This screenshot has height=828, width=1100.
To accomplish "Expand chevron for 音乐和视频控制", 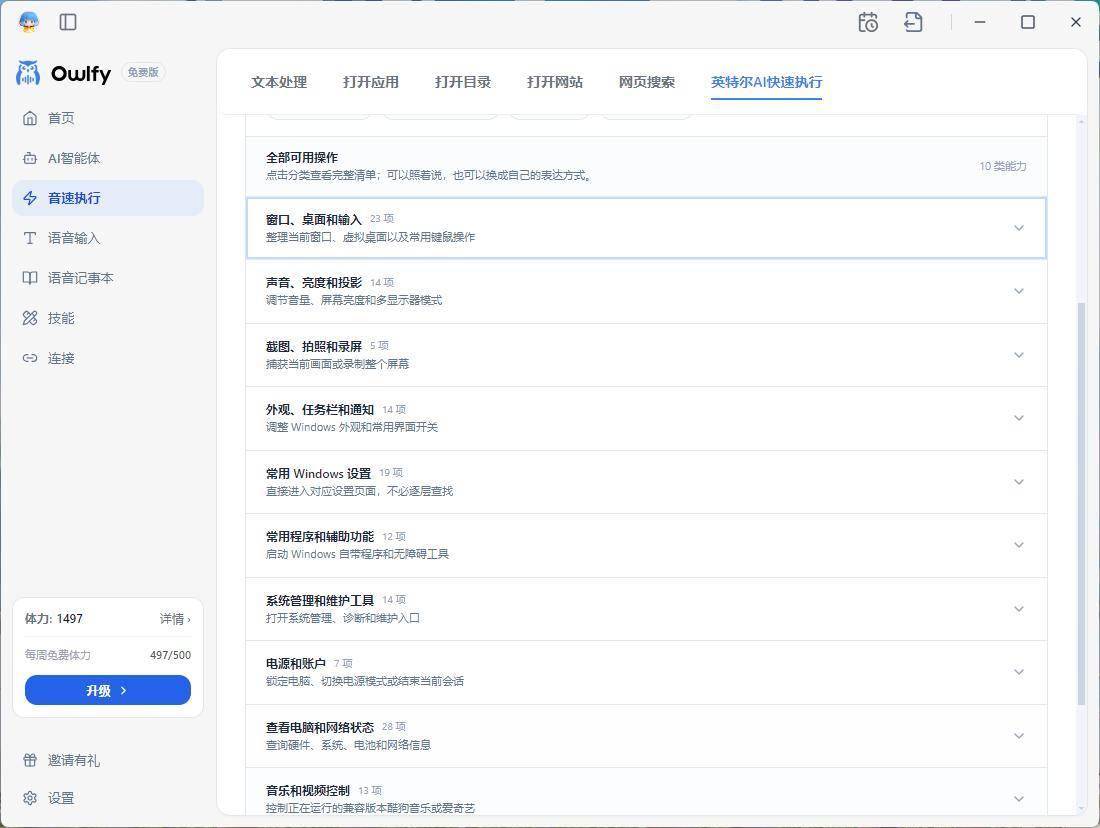I will tap(1019, 799).
